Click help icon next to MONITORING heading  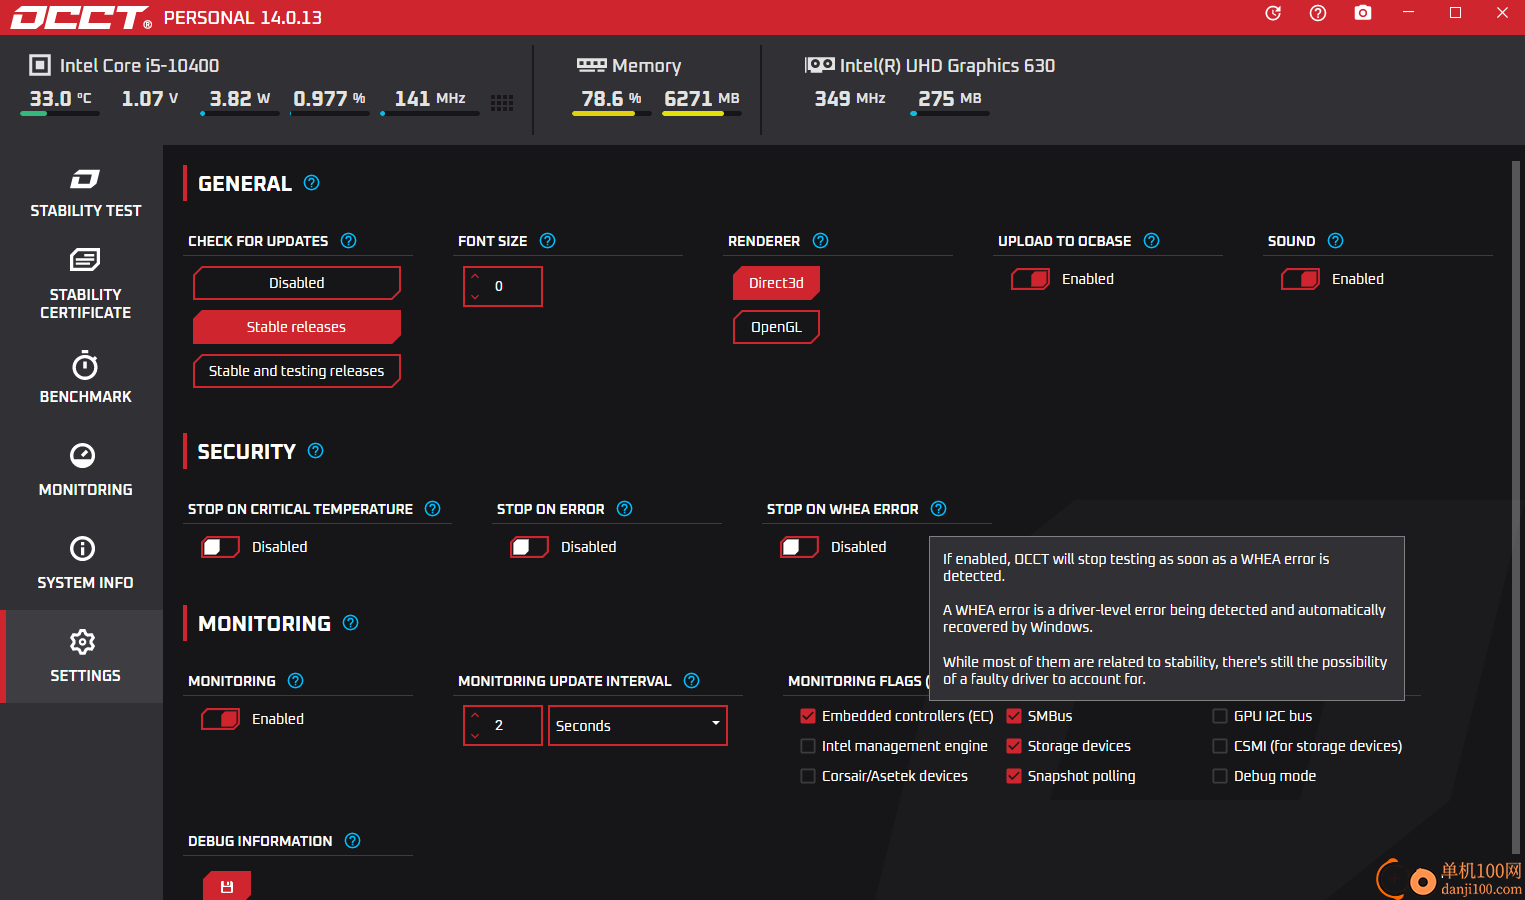coord(350,622)
